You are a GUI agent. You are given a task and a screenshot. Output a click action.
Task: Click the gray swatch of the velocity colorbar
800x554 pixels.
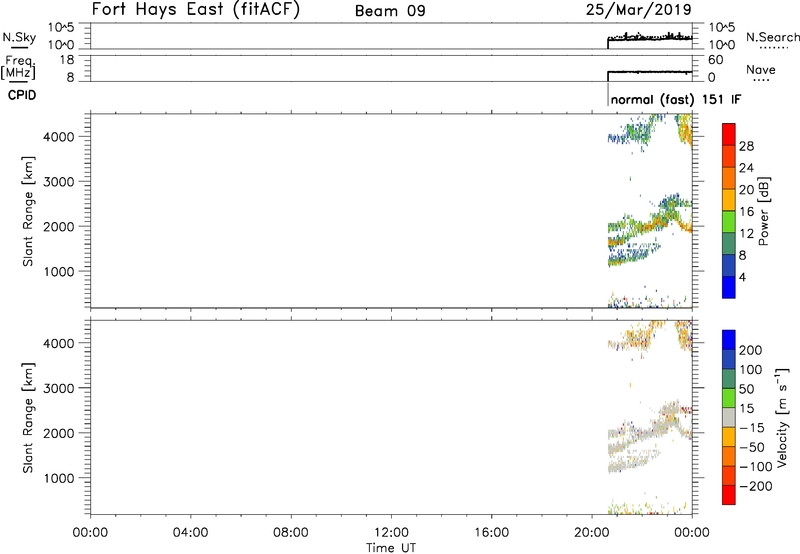point(729,417)
